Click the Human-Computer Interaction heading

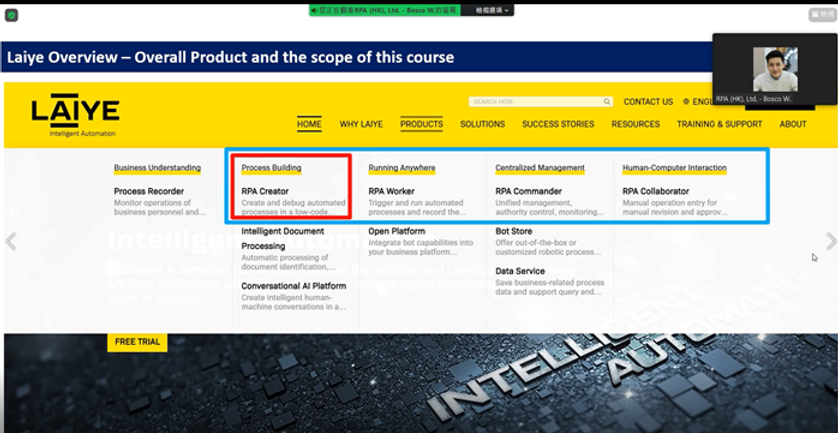coord(674,168)
